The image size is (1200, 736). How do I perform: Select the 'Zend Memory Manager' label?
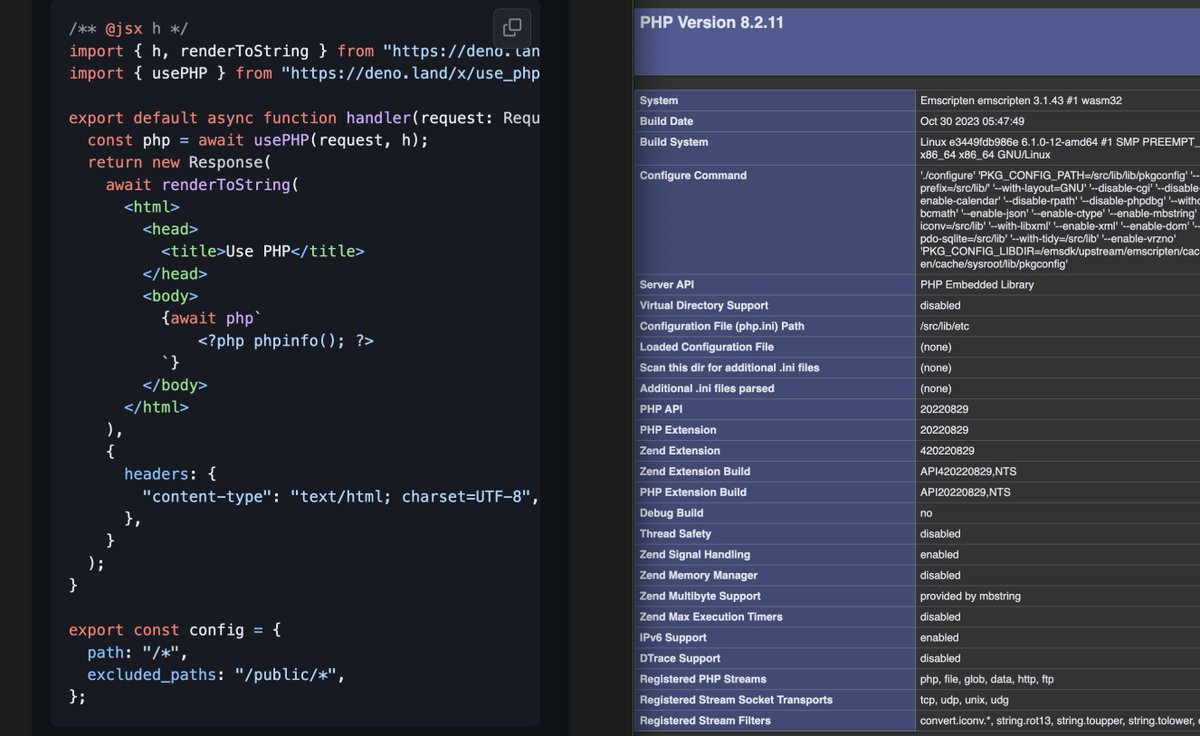[699, 575]
